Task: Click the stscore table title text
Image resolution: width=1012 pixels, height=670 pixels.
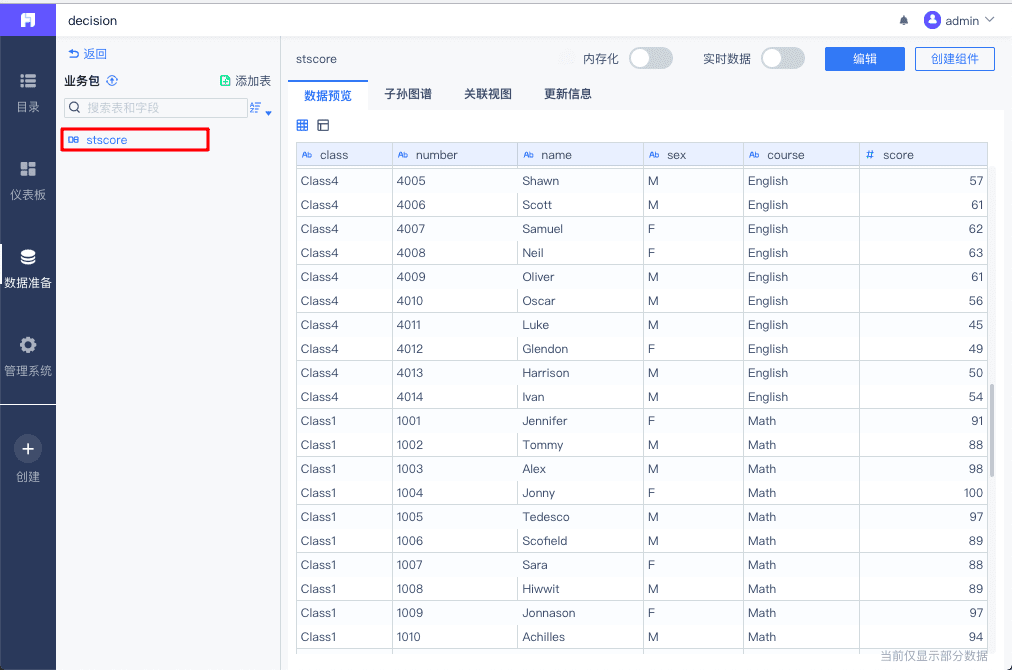Action: pos(316,59)
